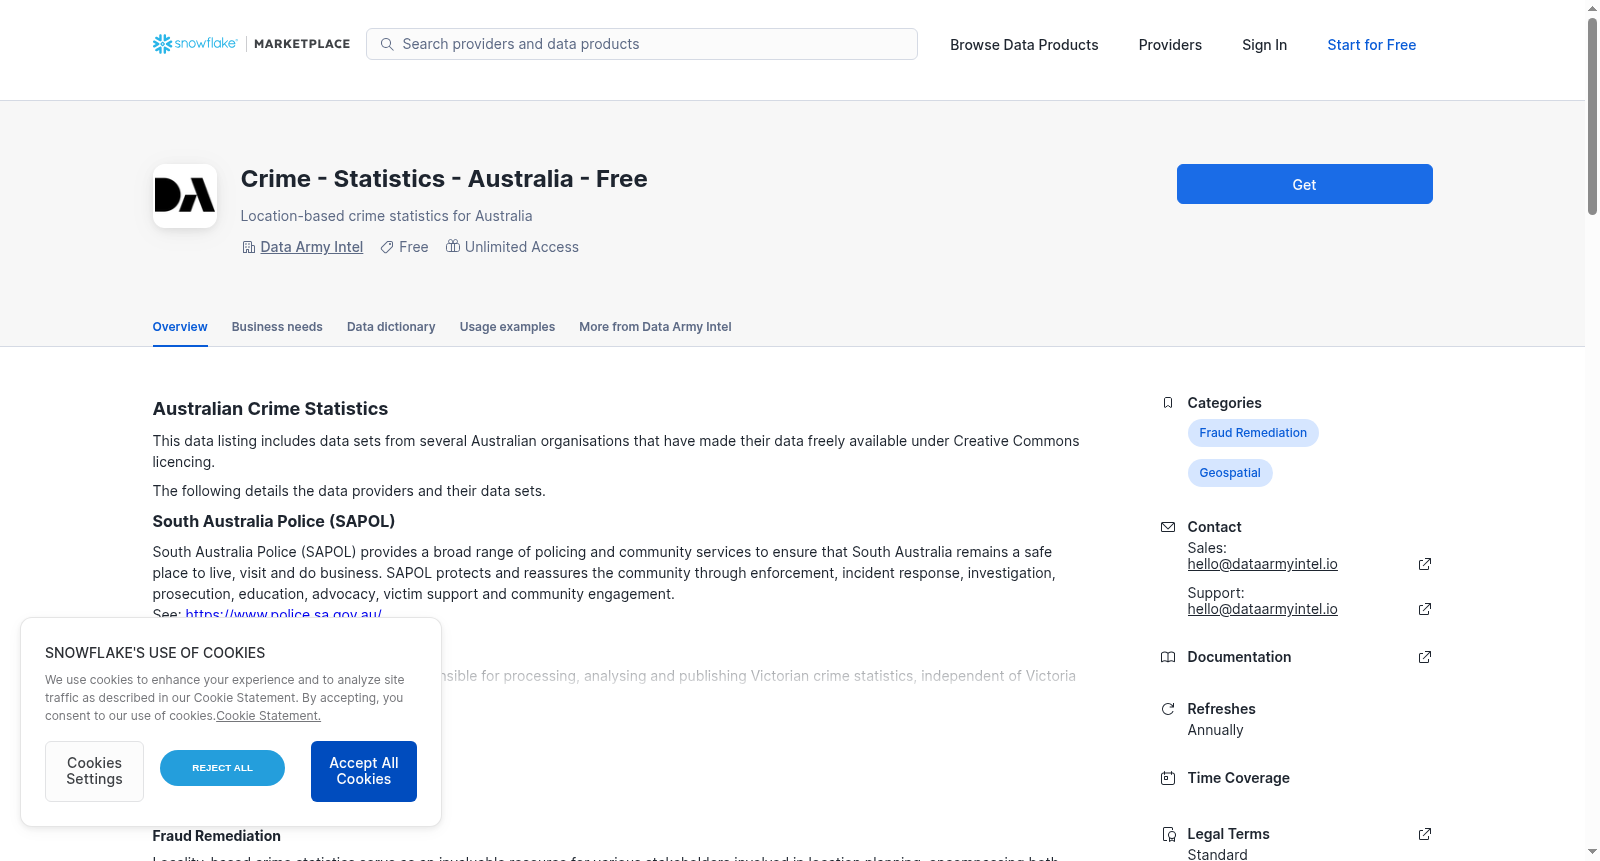Click the Time Coverage label
1600x861 pixels.
(1238, 778)
